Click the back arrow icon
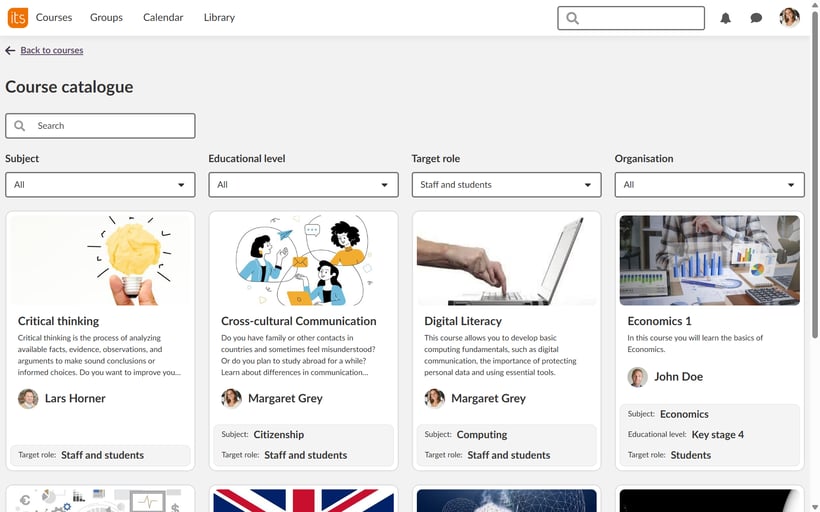820x512 pixels. point(10,50)
